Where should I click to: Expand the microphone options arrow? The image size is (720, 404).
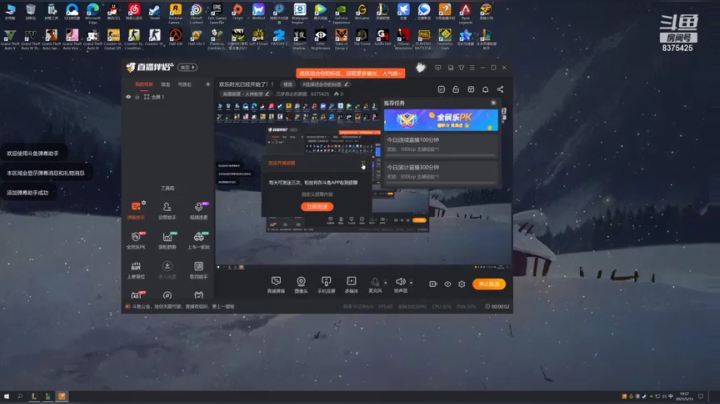point(385,283)
